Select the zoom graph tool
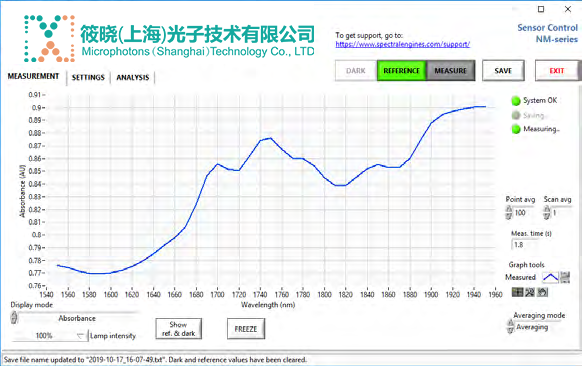 530,293
